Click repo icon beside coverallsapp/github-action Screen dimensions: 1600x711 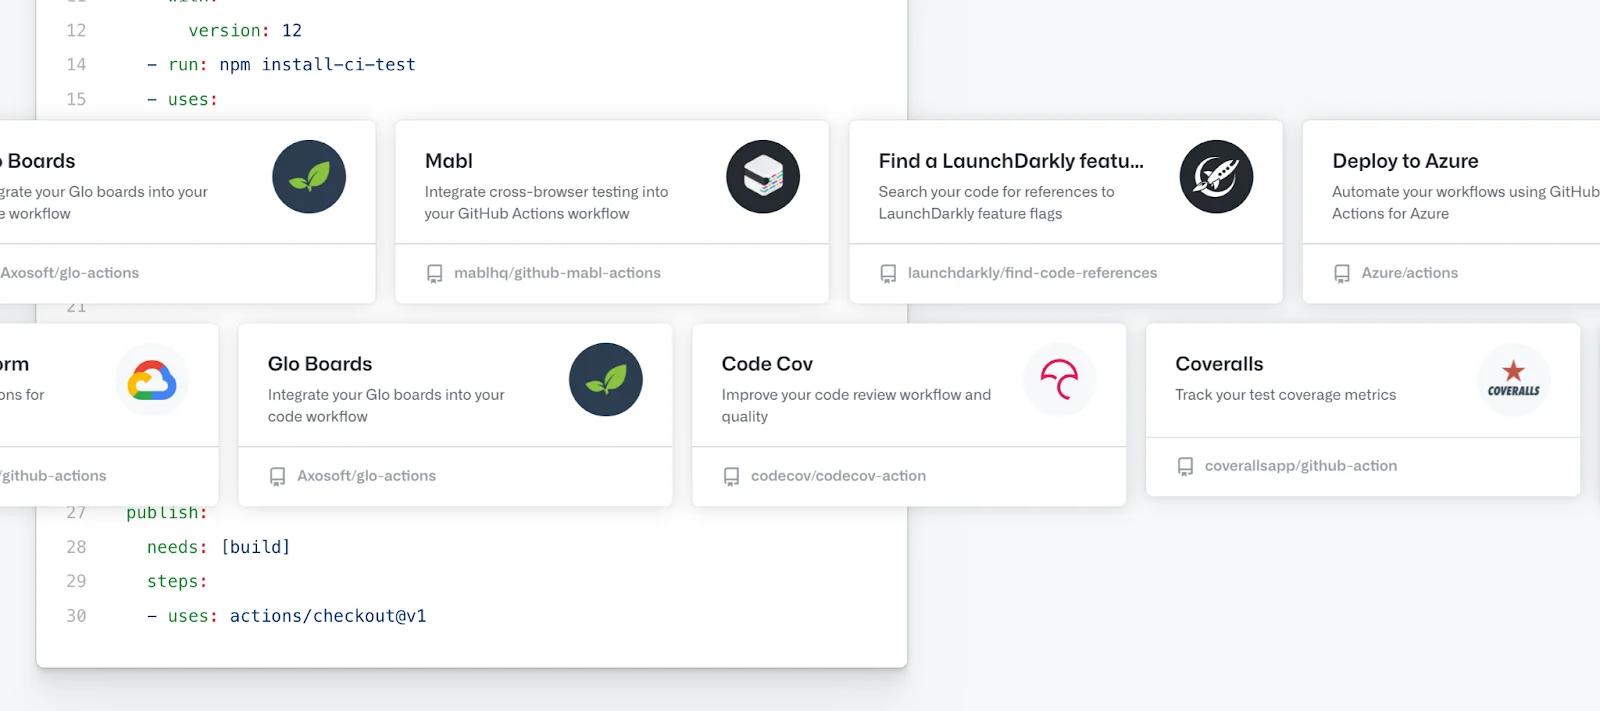tap(1185, 467)
